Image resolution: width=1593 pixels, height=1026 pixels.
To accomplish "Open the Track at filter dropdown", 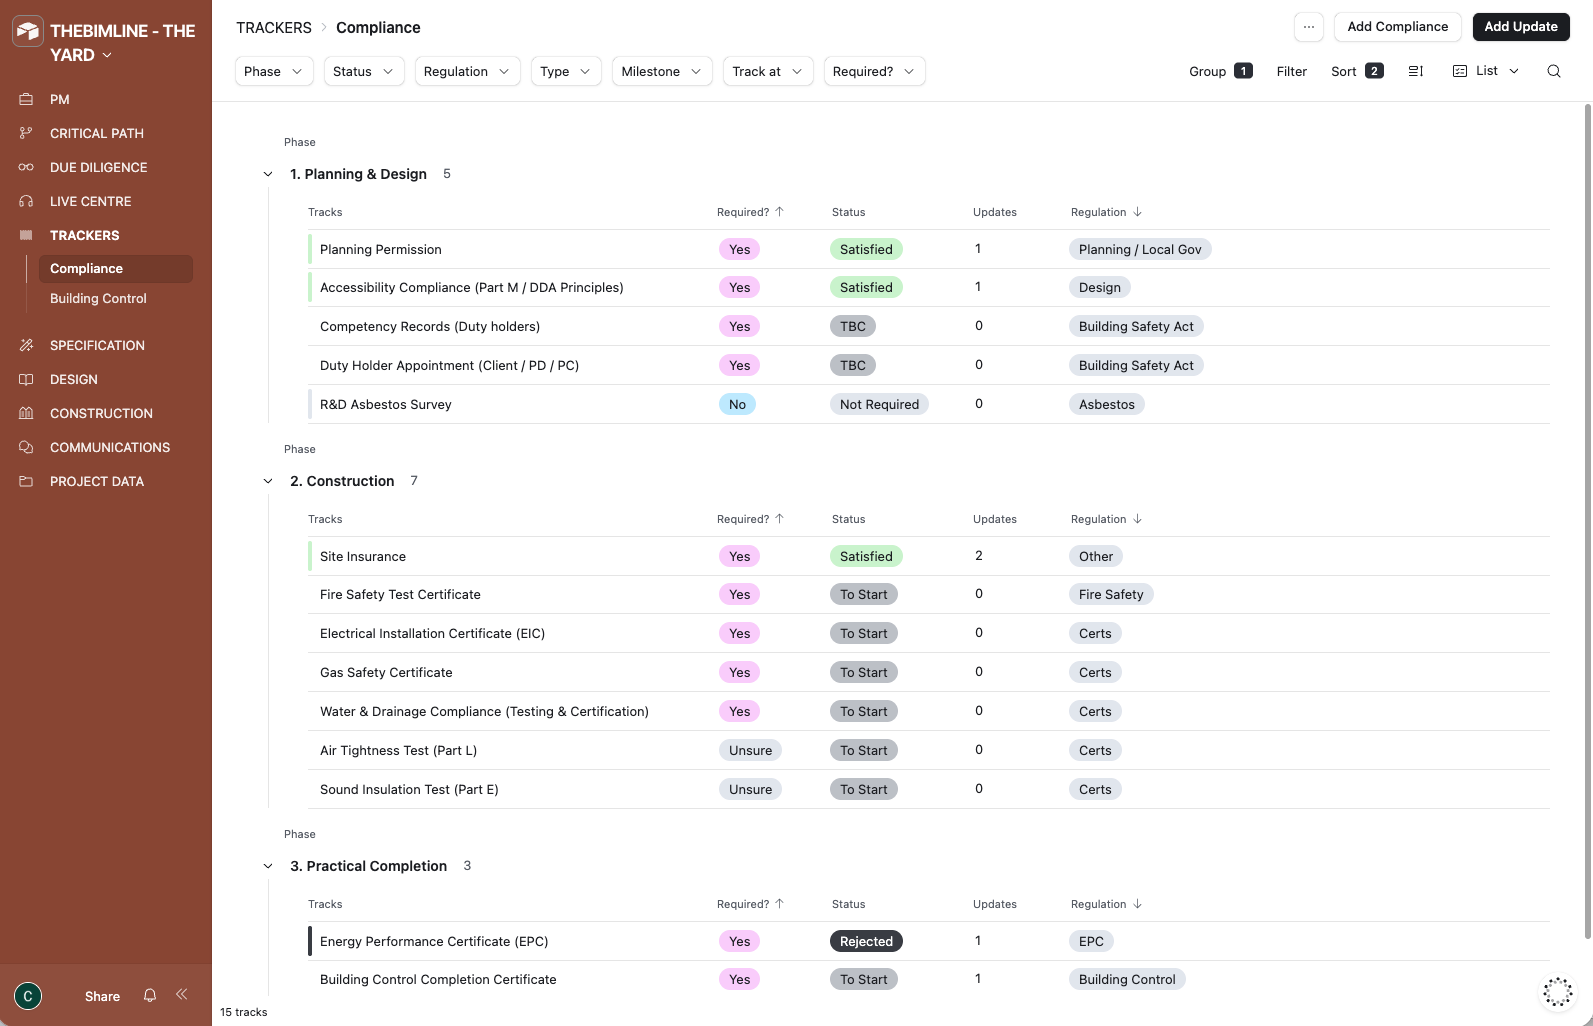I will (x=768, y=71).
